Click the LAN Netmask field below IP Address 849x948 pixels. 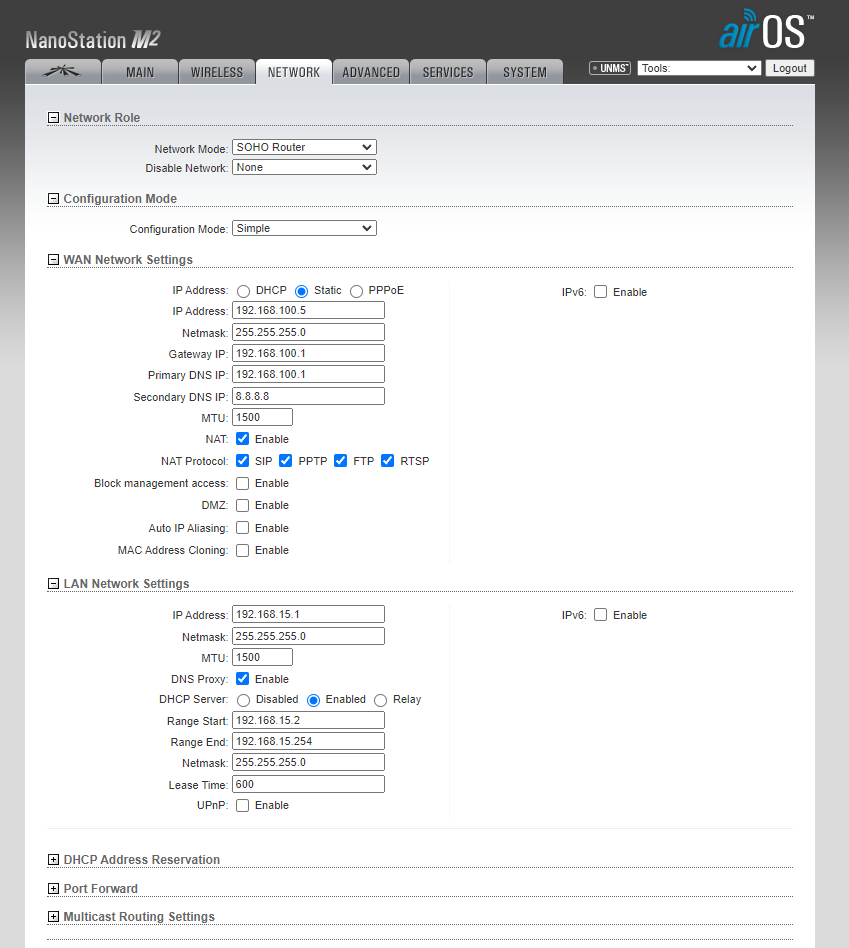click(x=308, y=636)
